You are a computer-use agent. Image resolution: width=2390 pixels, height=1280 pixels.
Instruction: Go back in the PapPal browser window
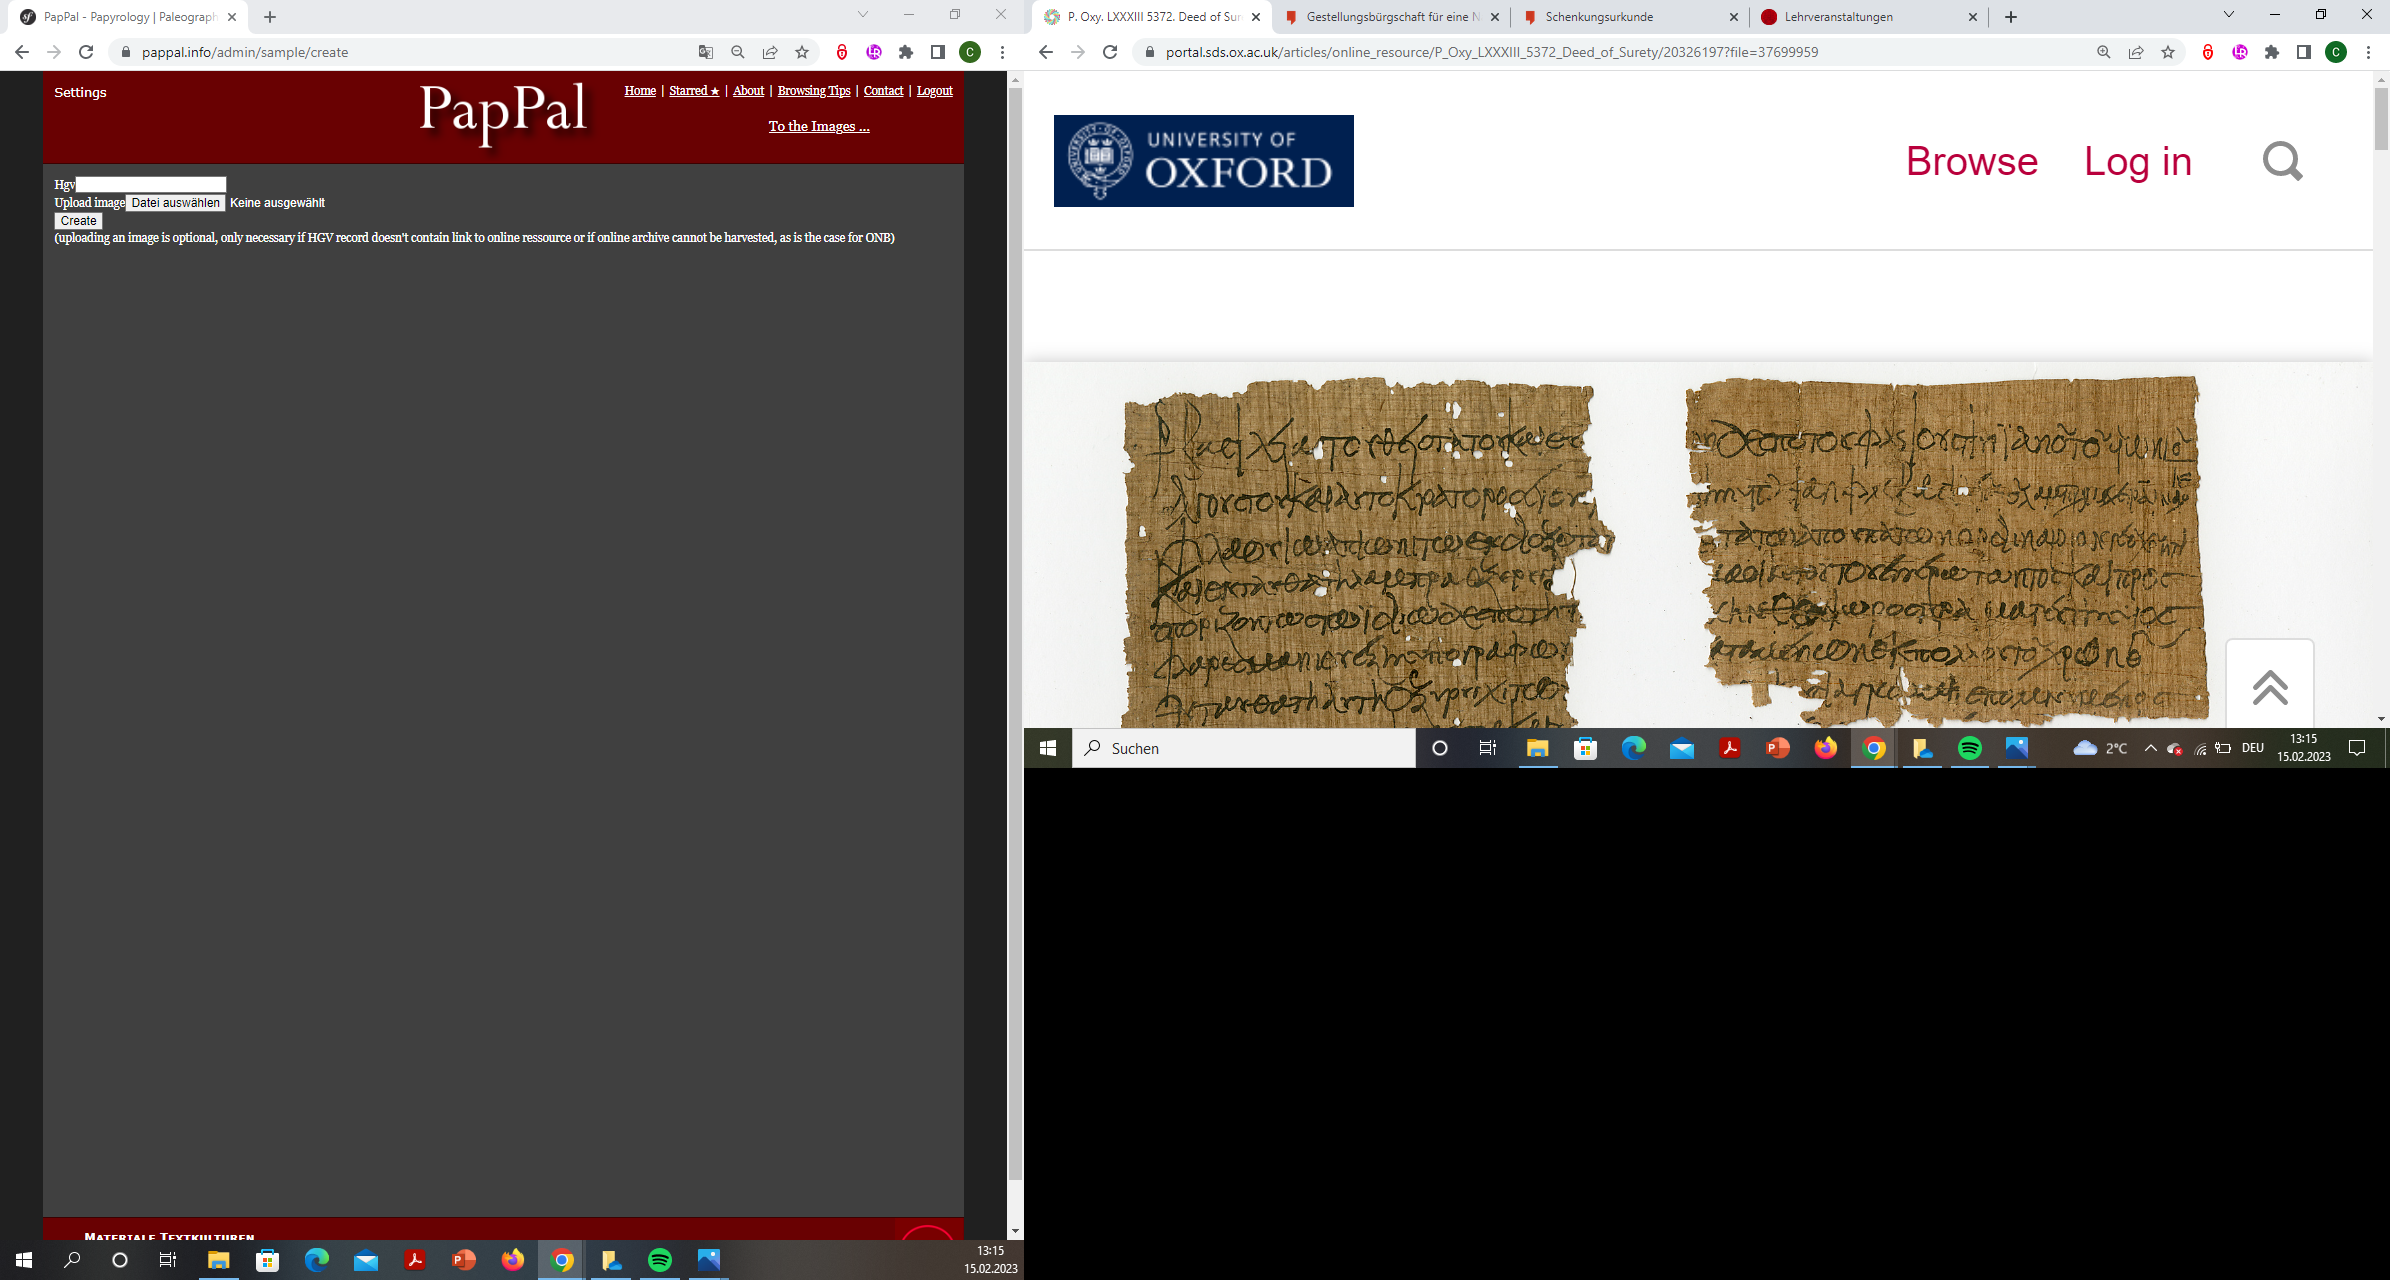pos(22,52)
